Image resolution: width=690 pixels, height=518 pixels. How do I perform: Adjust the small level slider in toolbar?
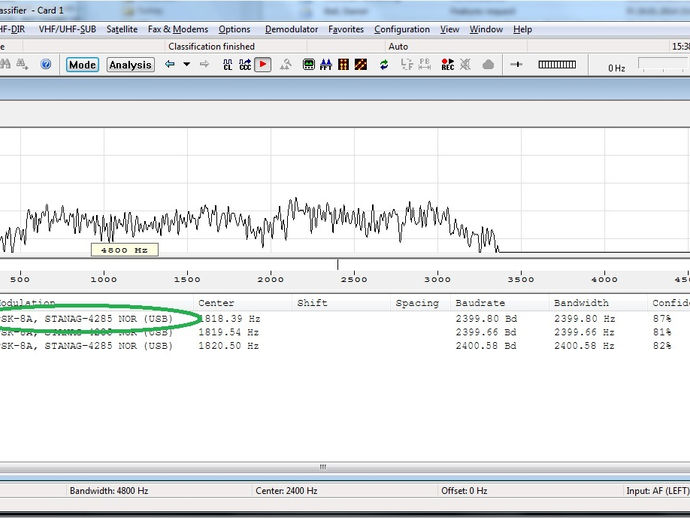[516, 65]
